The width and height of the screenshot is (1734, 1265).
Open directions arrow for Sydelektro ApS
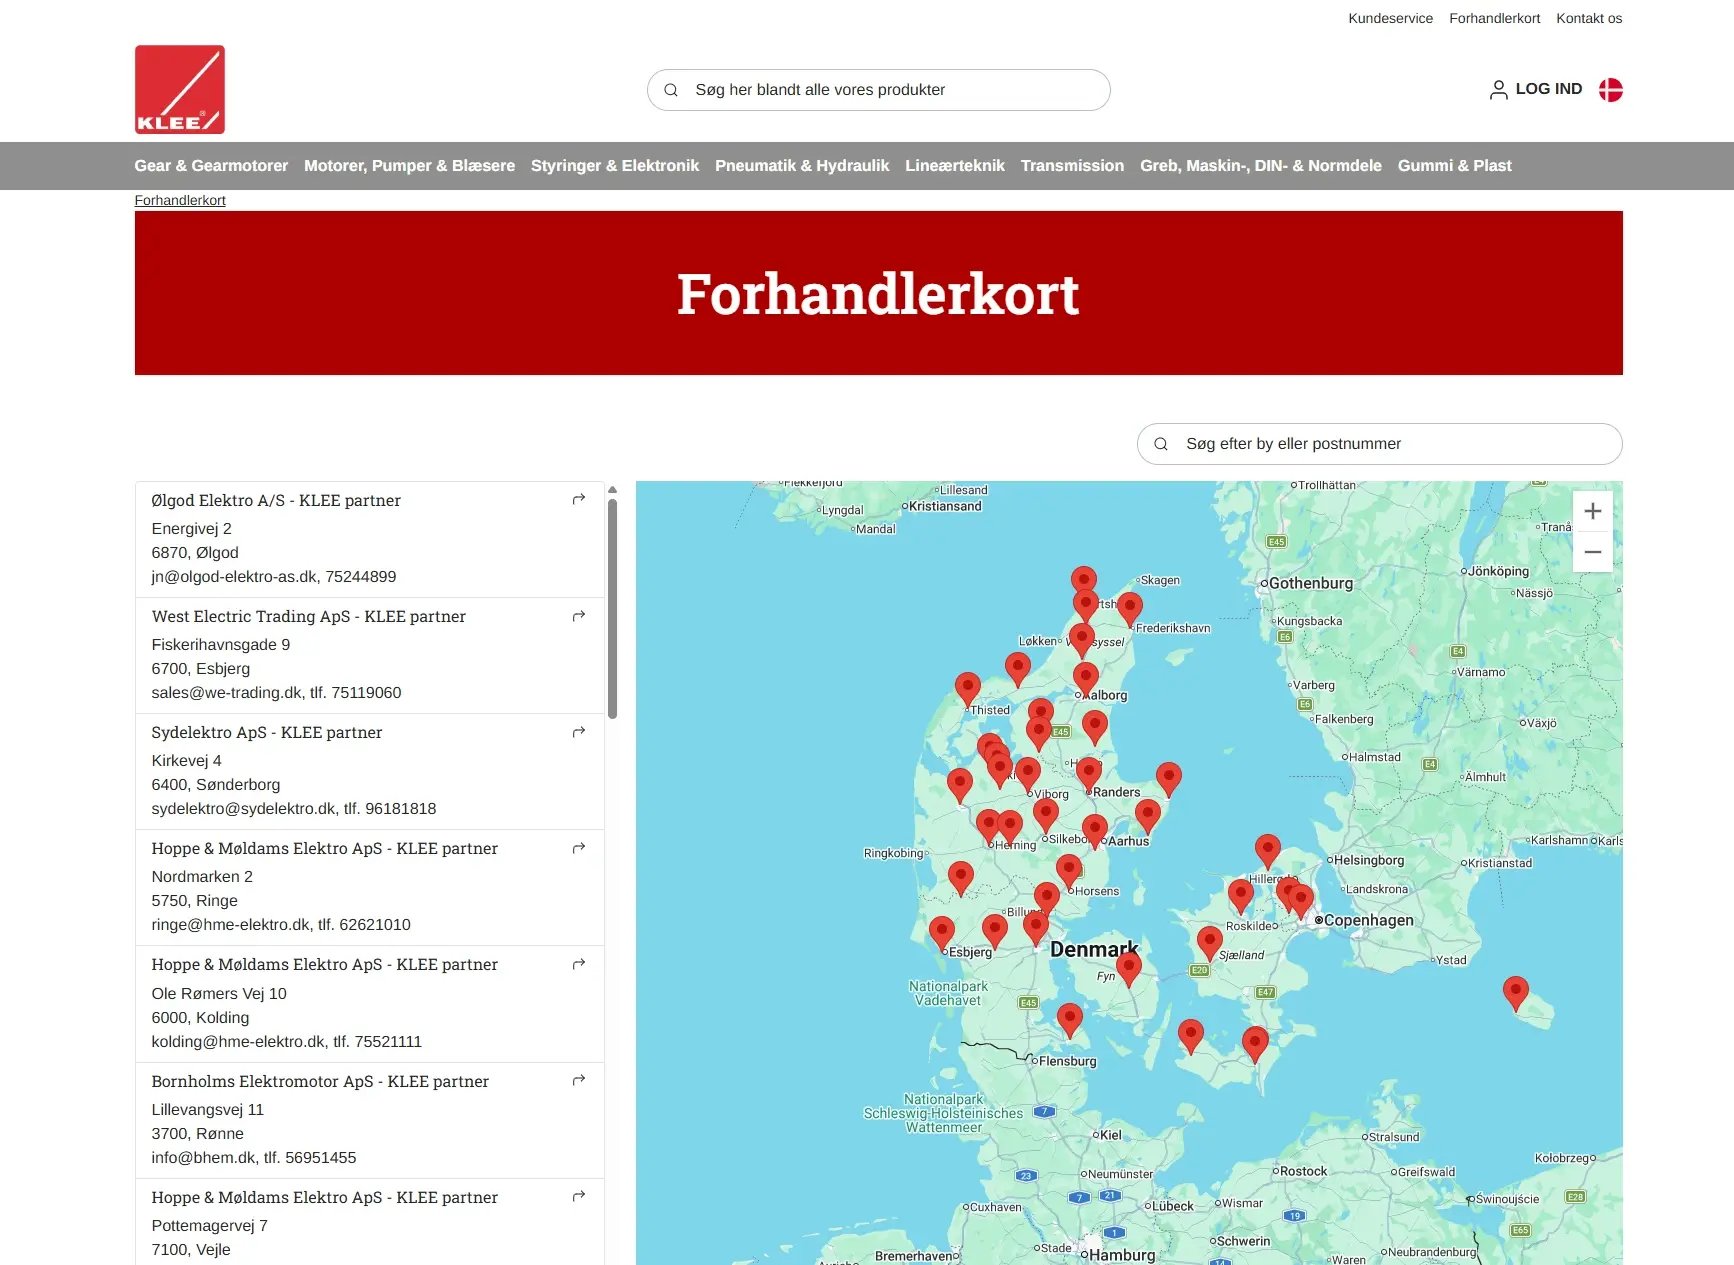coord(578,732)
